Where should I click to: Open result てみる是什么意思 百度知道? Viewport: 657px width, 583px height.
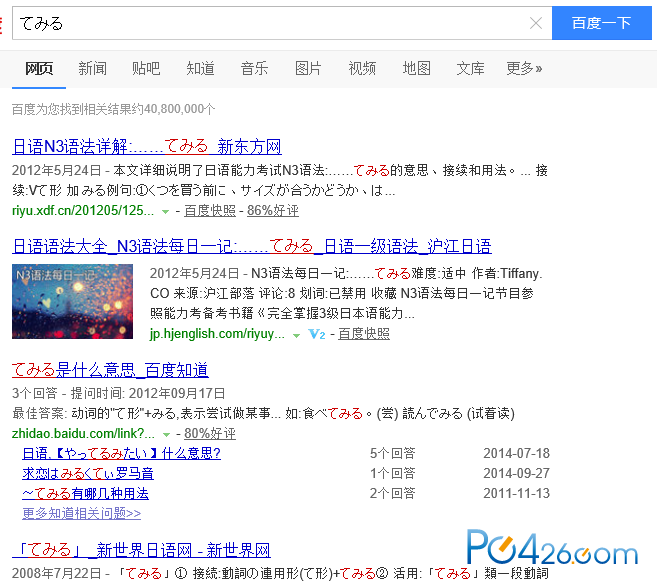tap(110, 370)
